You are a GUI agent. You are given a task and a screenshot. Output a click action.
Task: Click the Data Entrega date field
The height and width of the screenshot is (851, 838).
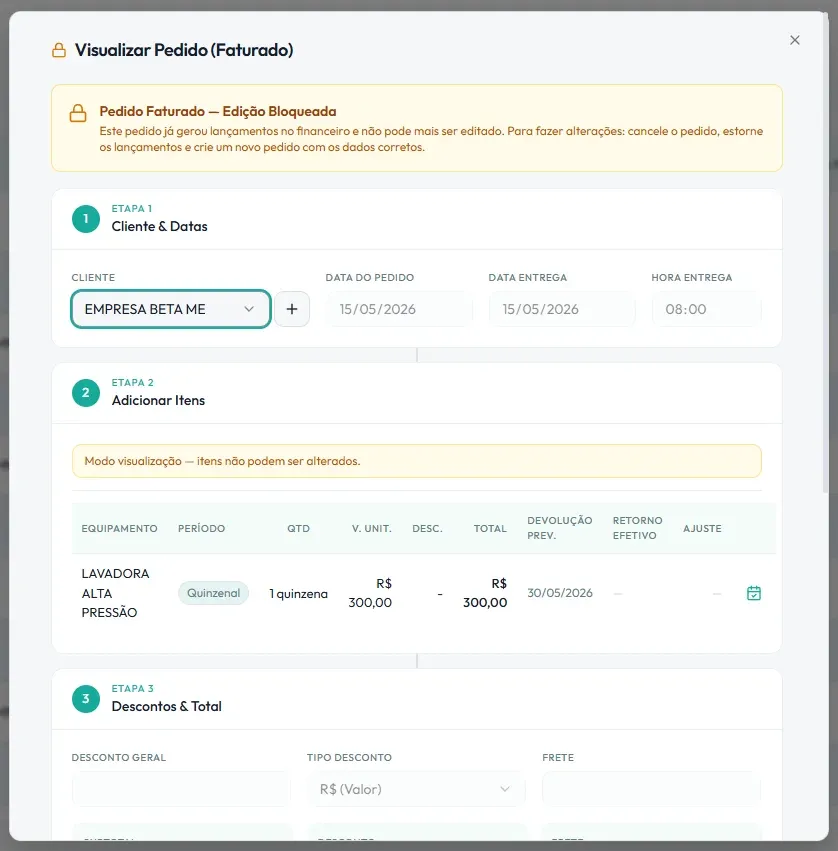point(562,309)
